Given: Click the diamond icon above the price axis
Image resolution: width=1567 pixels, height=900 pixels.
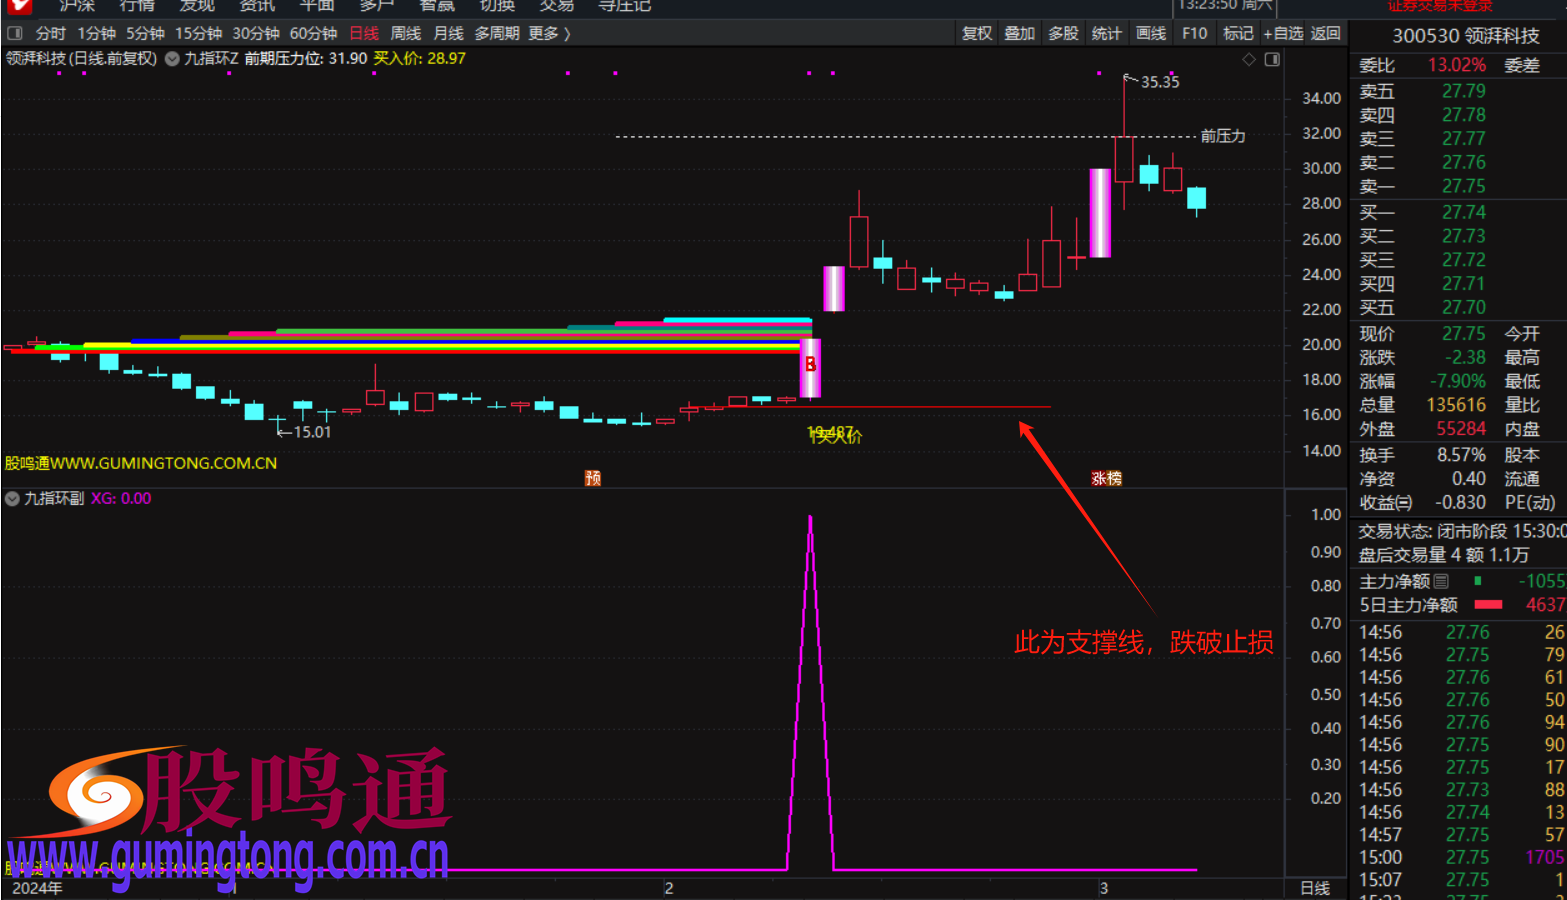Looking at the screenshot, I should pos(1249,60).
